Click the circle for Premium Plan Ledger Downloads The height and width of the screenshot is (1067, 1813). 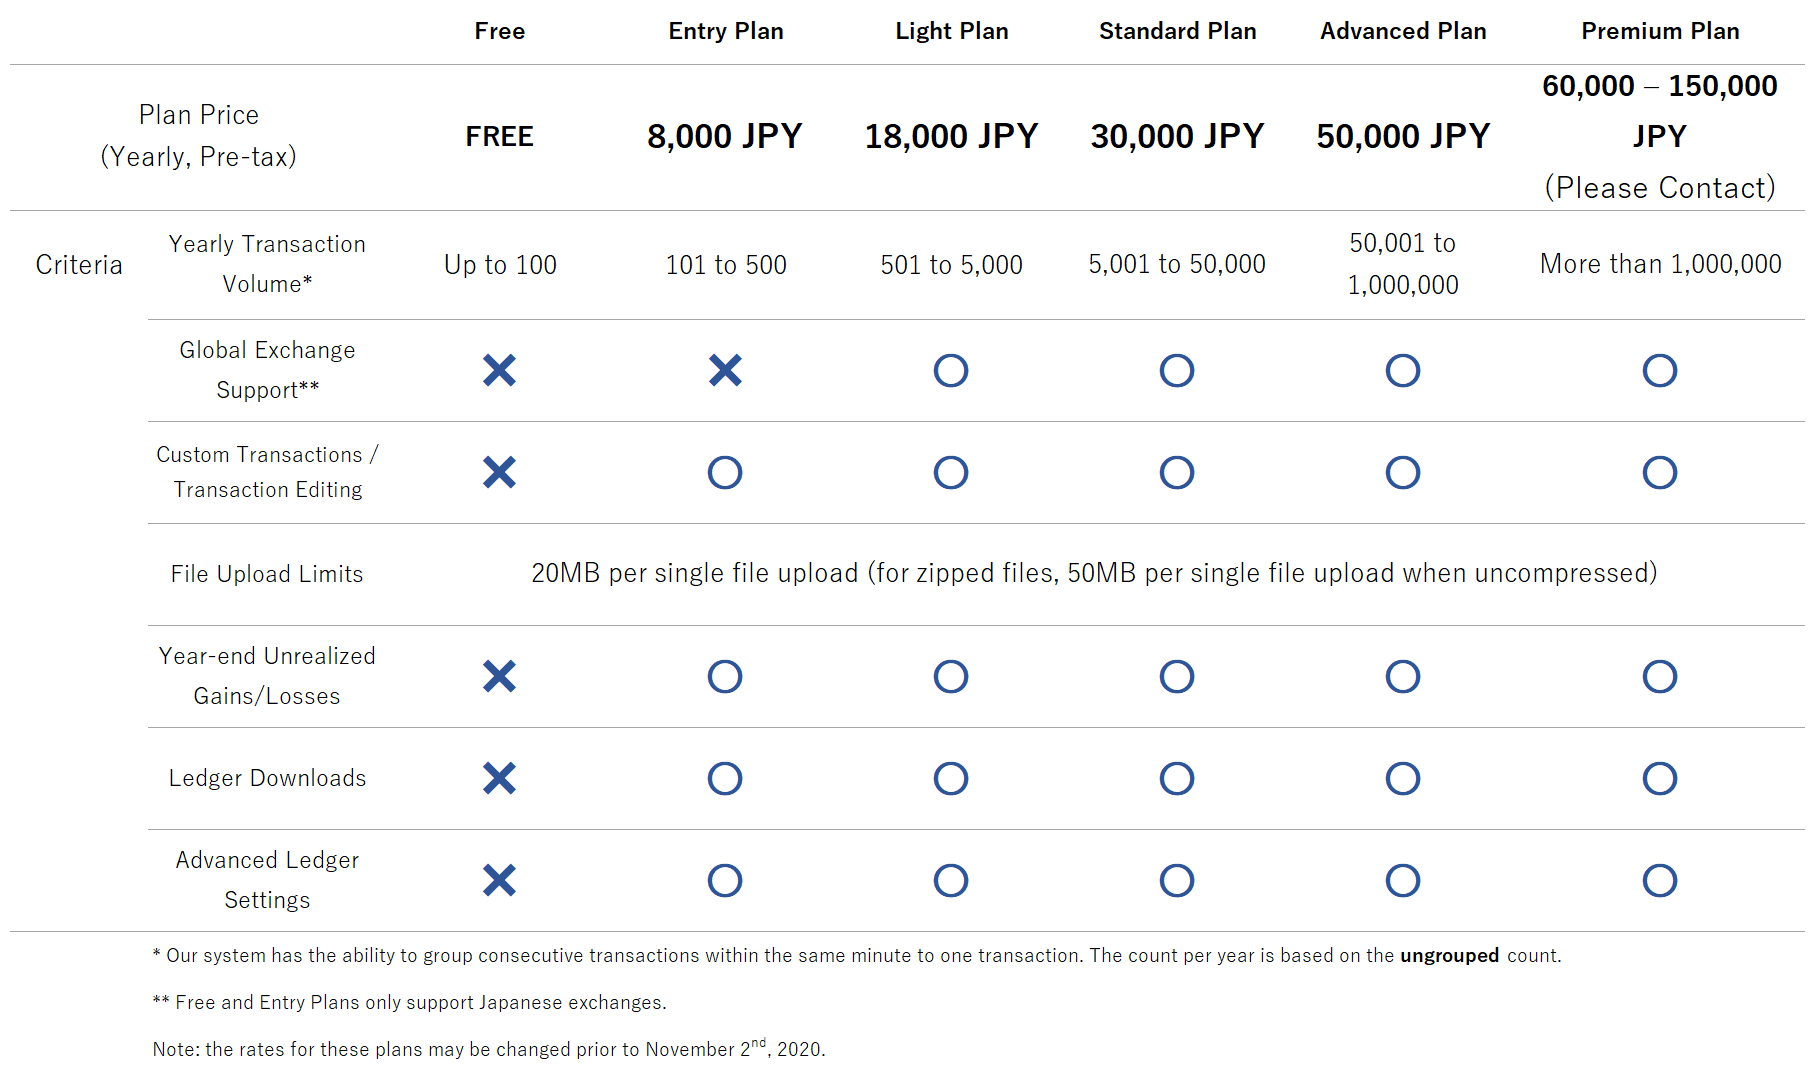[1660, 778]
